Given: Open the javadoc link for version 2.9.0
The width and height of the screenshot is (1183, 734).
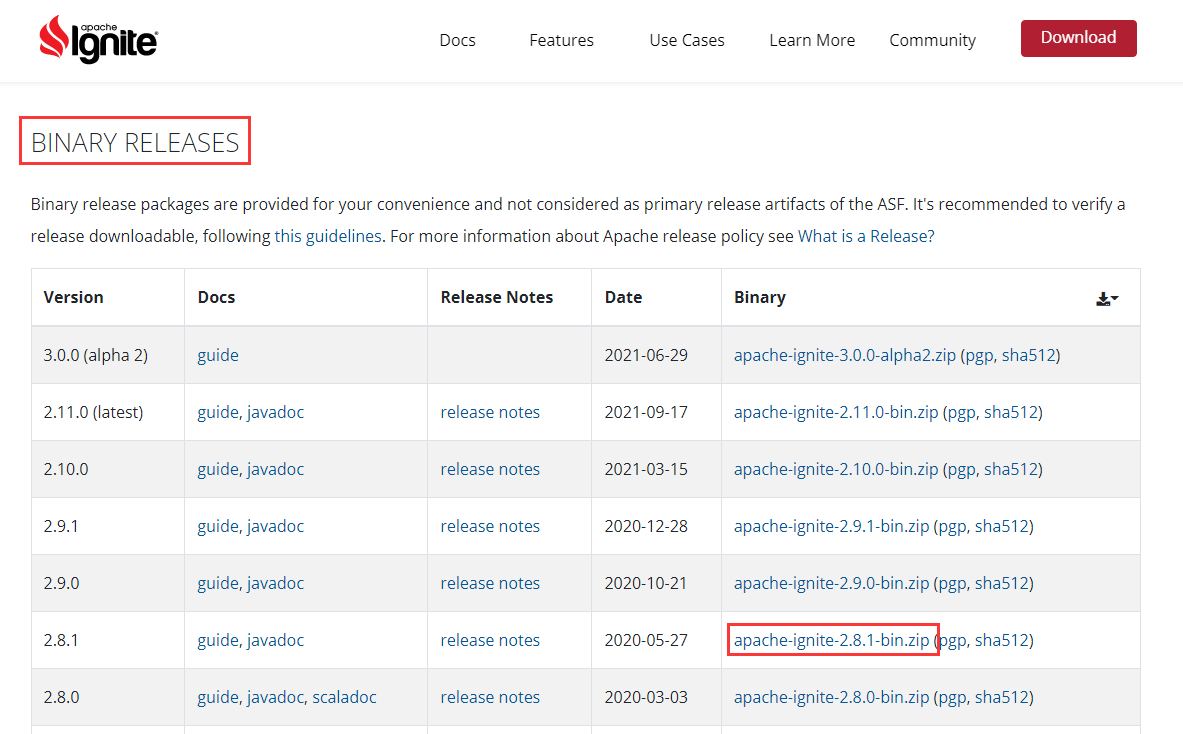Looking at the screenshot, I should click(x=275, y=583).
